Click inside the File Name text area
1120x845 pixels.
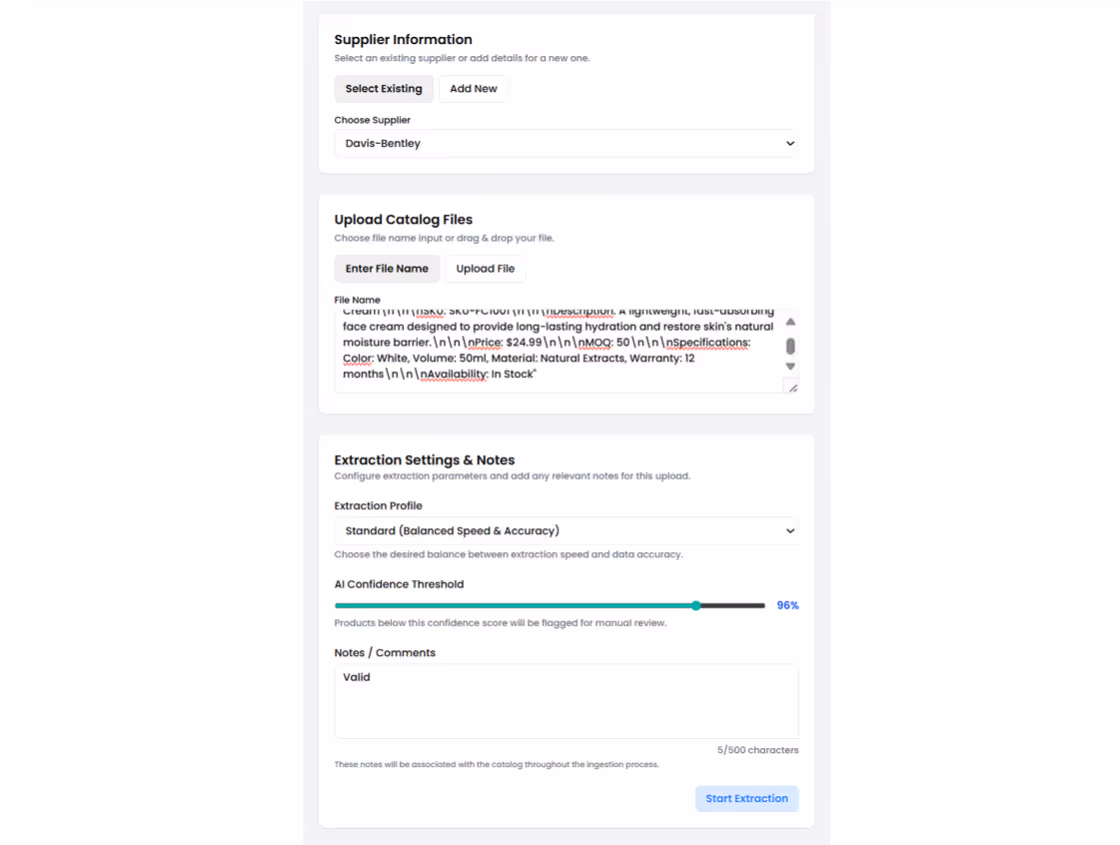tap(560, 345)
